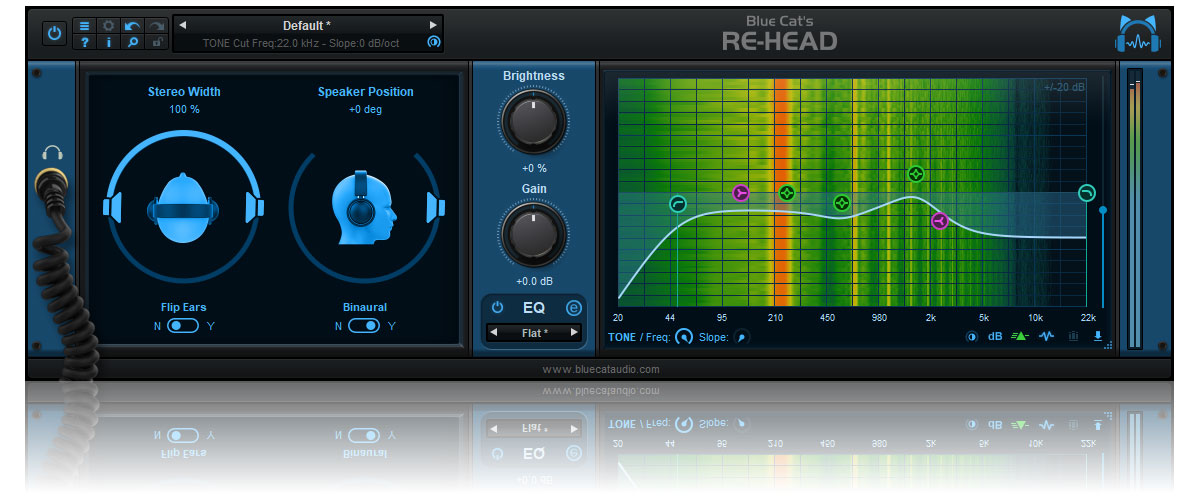Go to the previous preset before Default
The image size is (1200, 500).
pos(183,25)
